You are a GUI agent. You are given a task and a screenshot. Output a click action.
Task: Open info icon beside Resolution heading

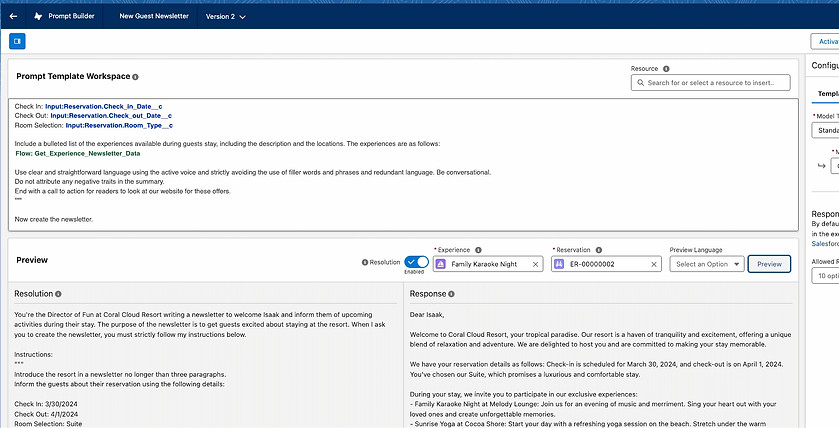[58, 294]
